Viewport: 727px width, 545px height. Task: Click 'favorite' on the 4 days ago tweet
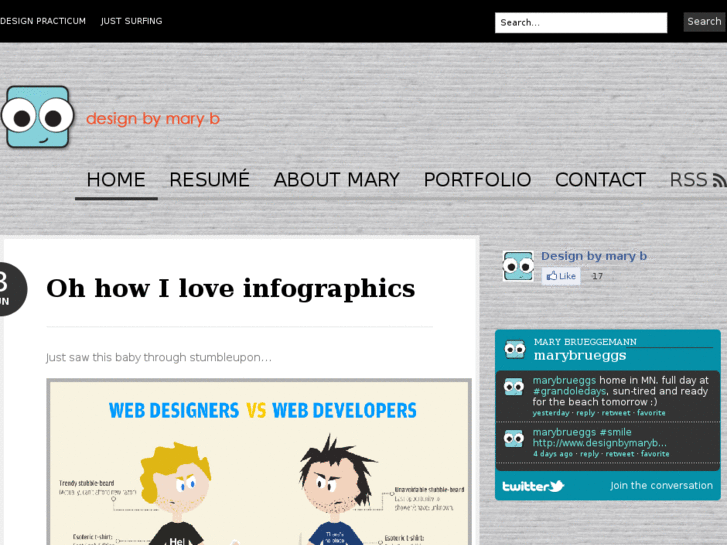point(655,454)
